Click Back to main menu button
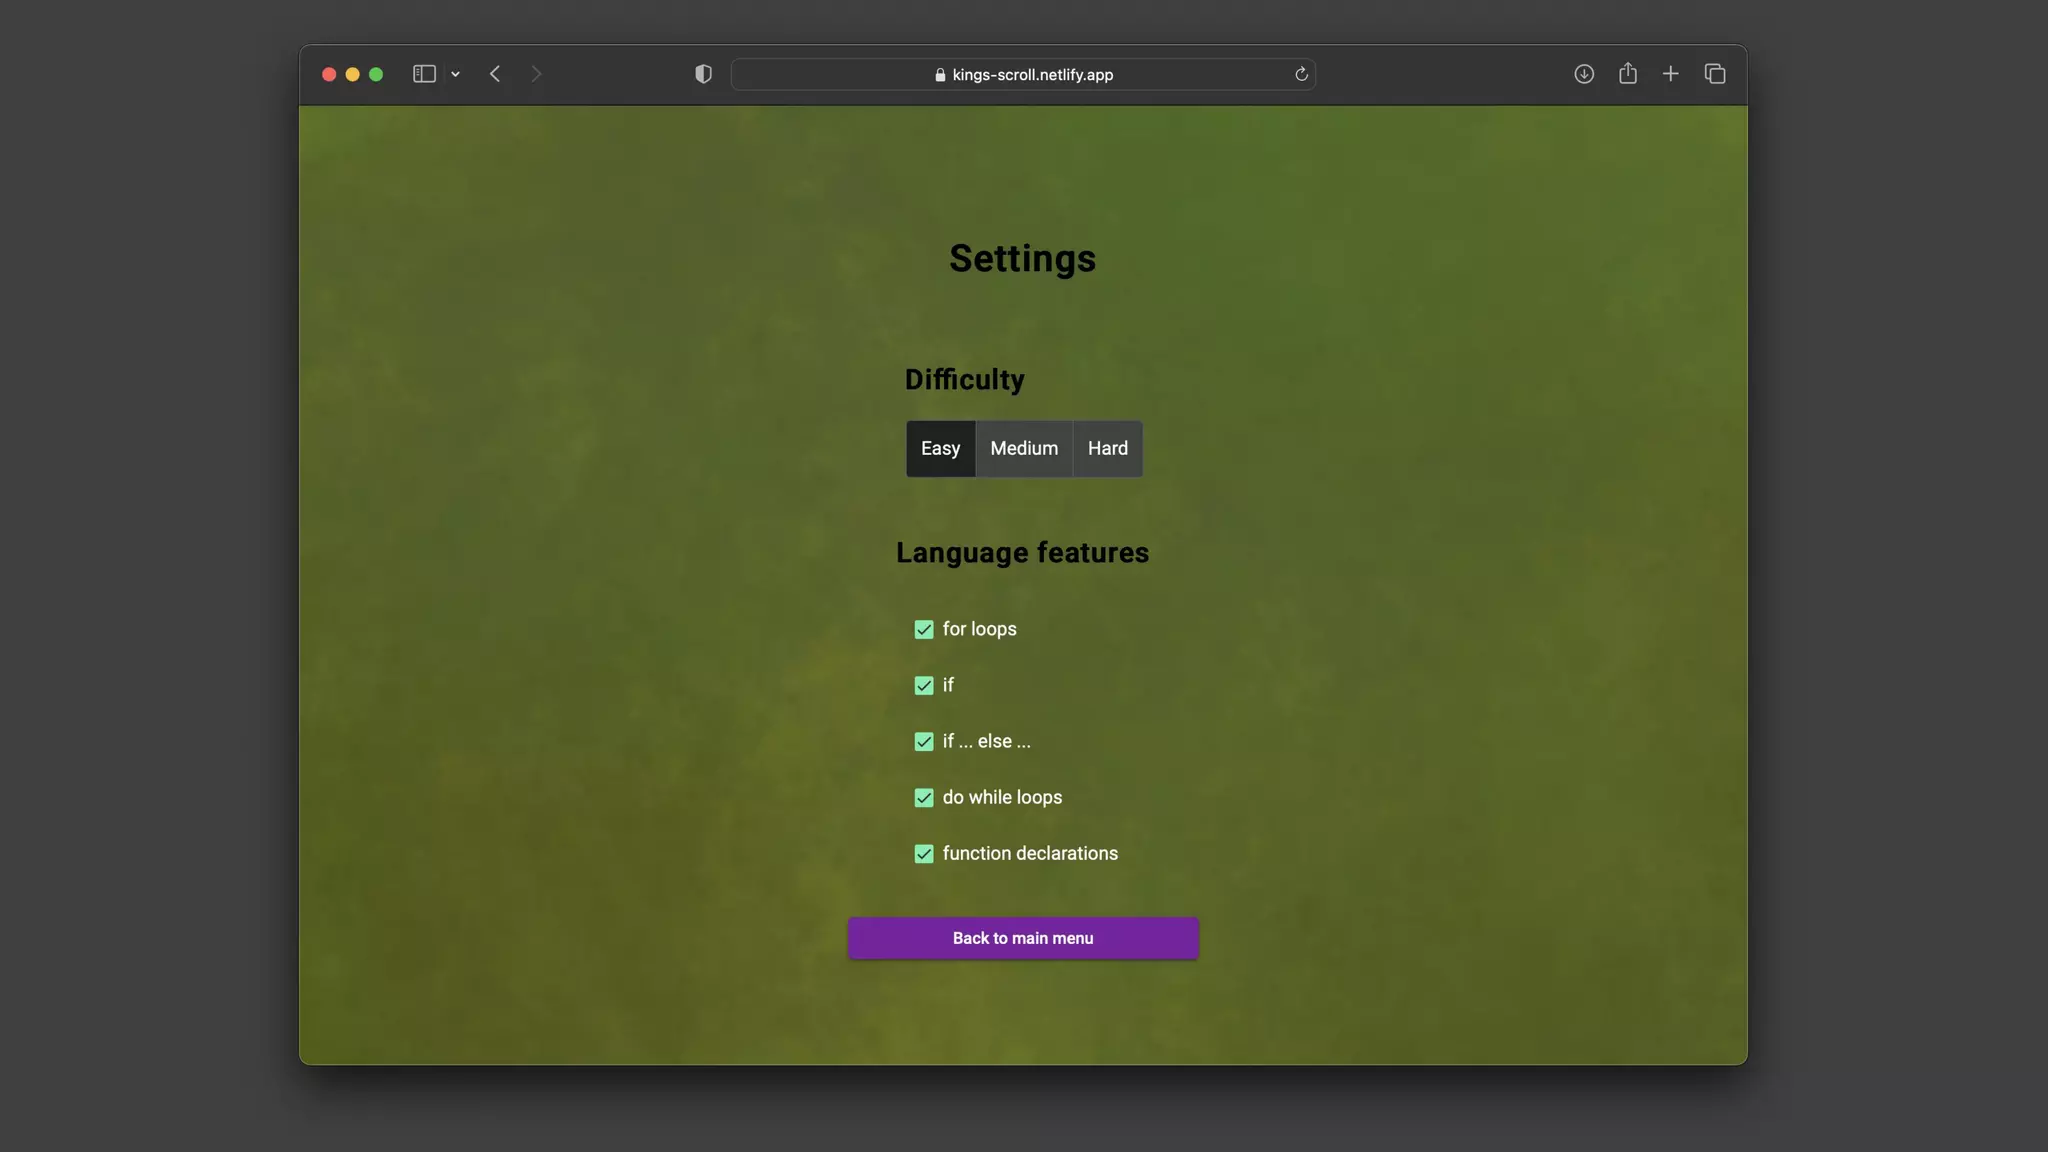2048x1152 pixels. (1022, 938)
